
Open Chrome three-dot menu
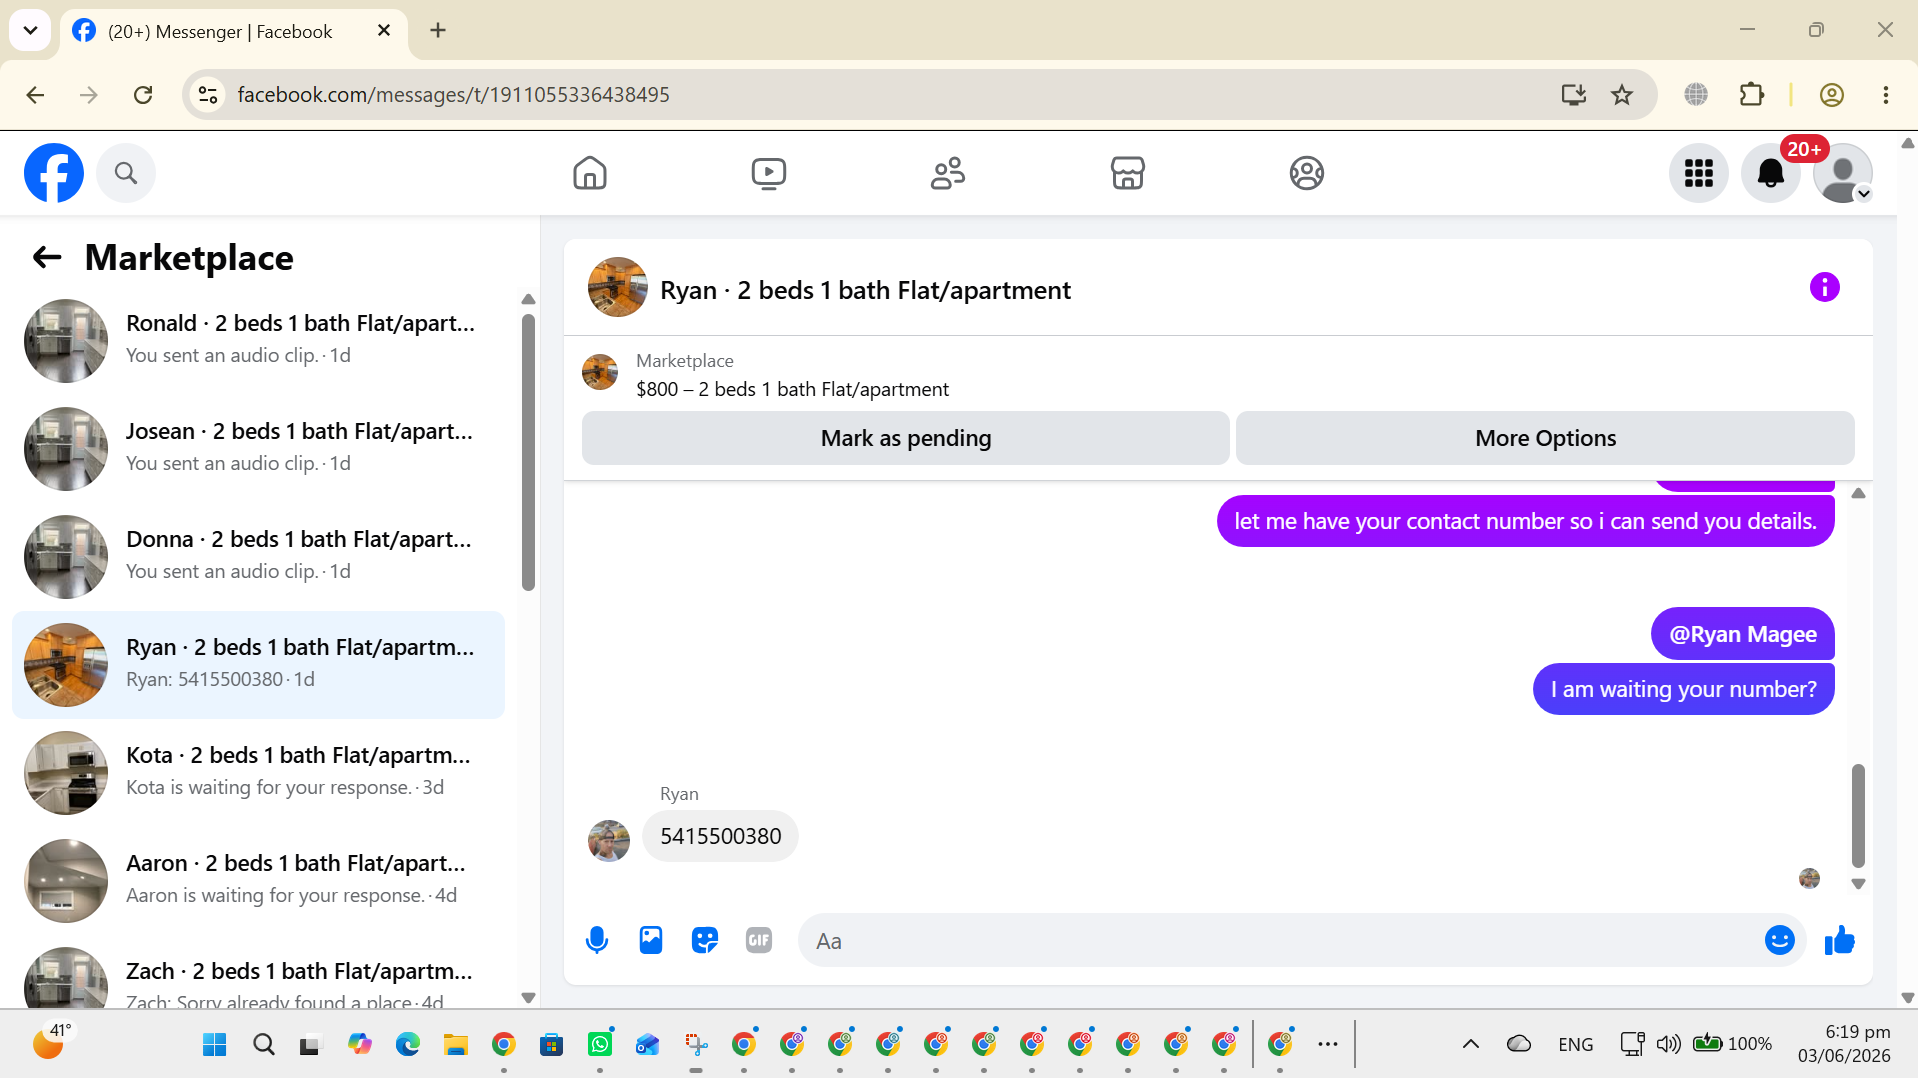(1886, 95)
